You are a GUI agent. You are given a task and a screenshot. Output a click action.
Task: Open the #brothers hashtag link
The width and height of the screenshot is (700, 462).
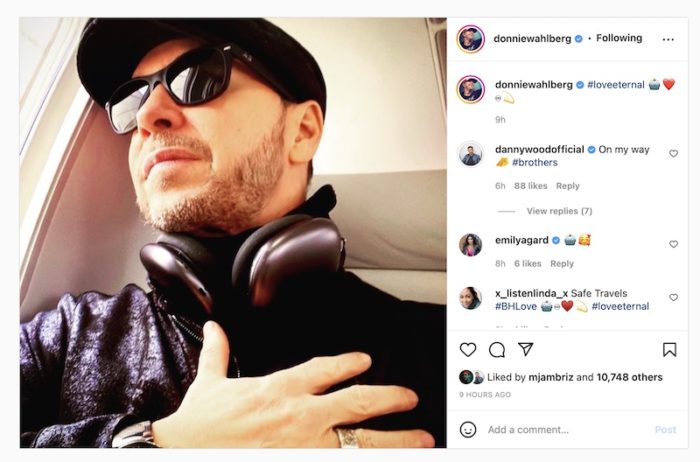click(535, 162)
